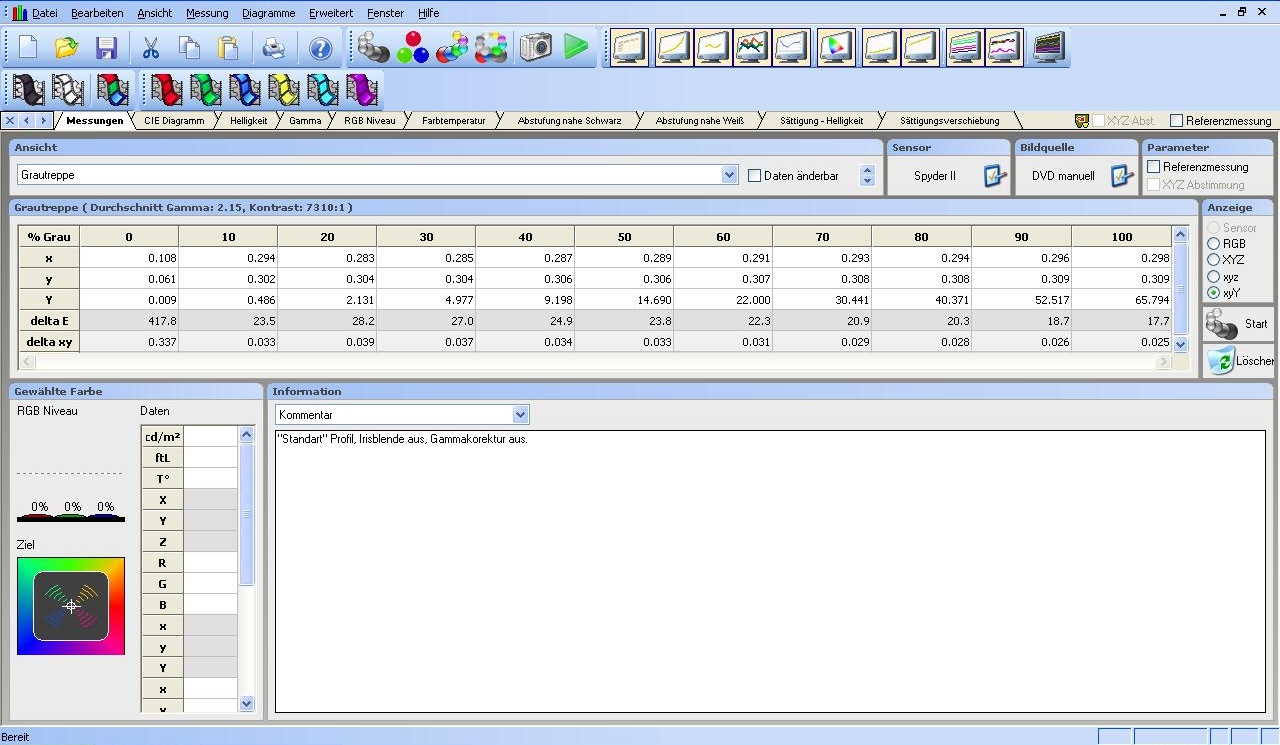Click the camera icon in the toolbar
This screenshot has height=745, width=1280.
pos(536,47)
